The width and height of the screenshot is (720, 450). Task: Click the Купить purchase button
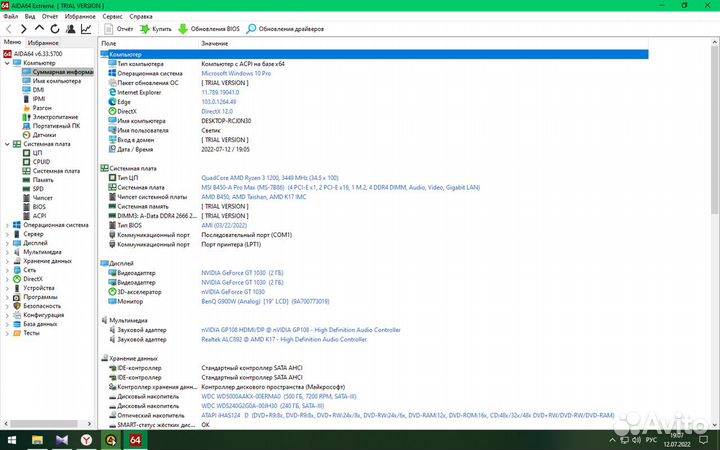coord(156,29)
